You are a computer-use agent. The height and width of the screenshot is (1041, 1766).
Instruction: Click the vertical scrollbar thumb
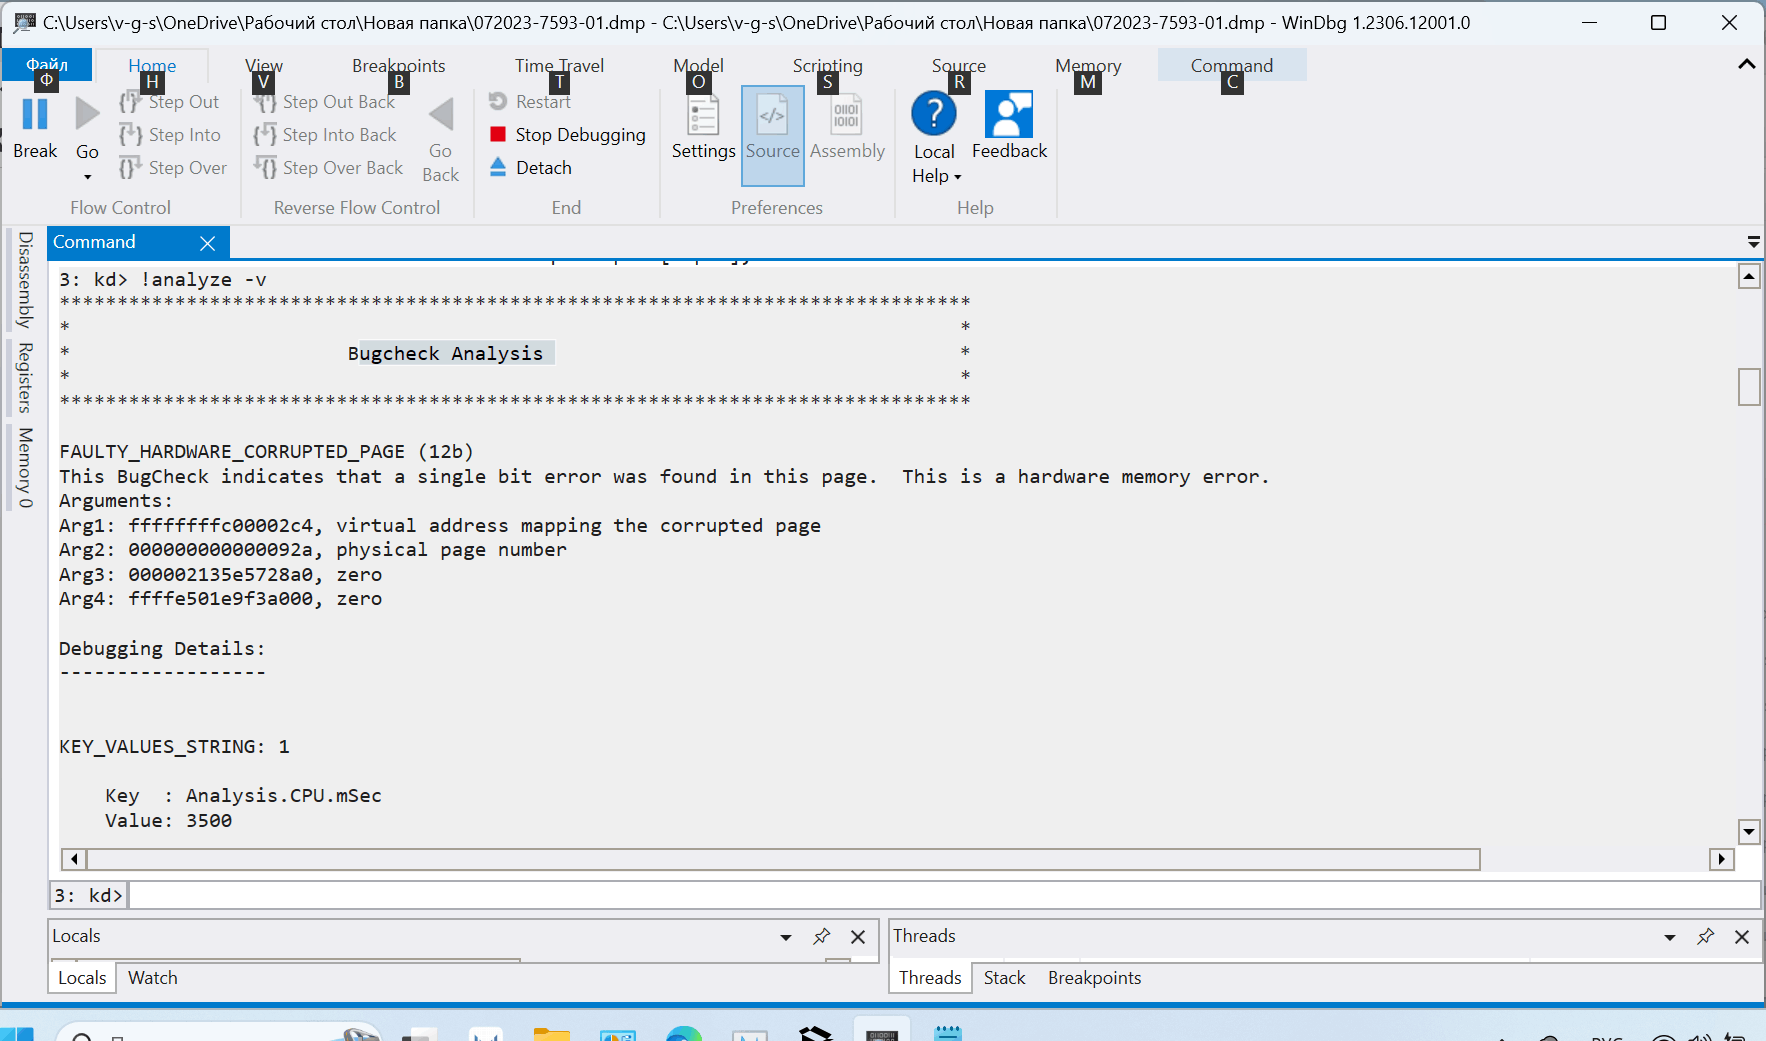pos(1749,387)
